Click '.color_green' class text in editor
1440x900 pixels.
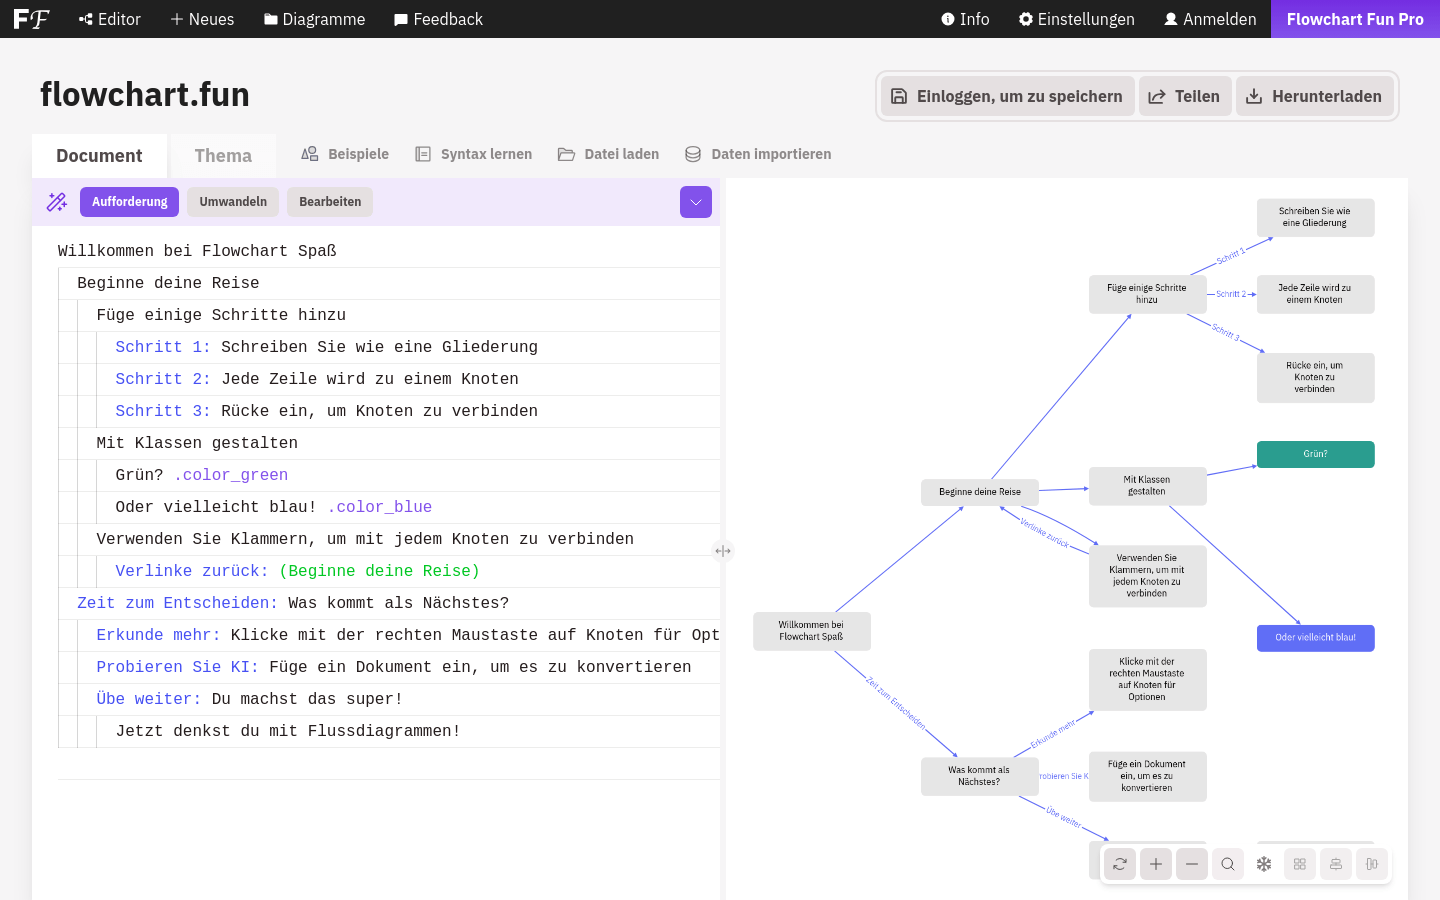(231, 475)
